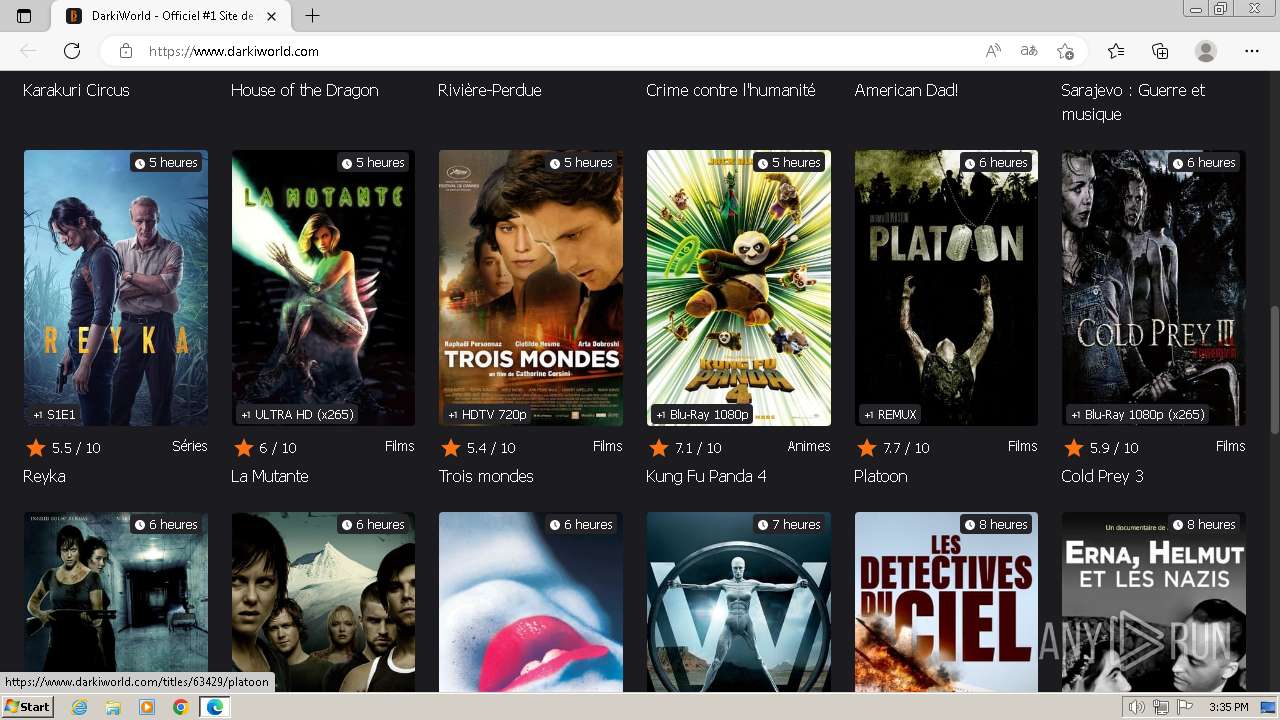Open translate icon in address bar

1029,51
